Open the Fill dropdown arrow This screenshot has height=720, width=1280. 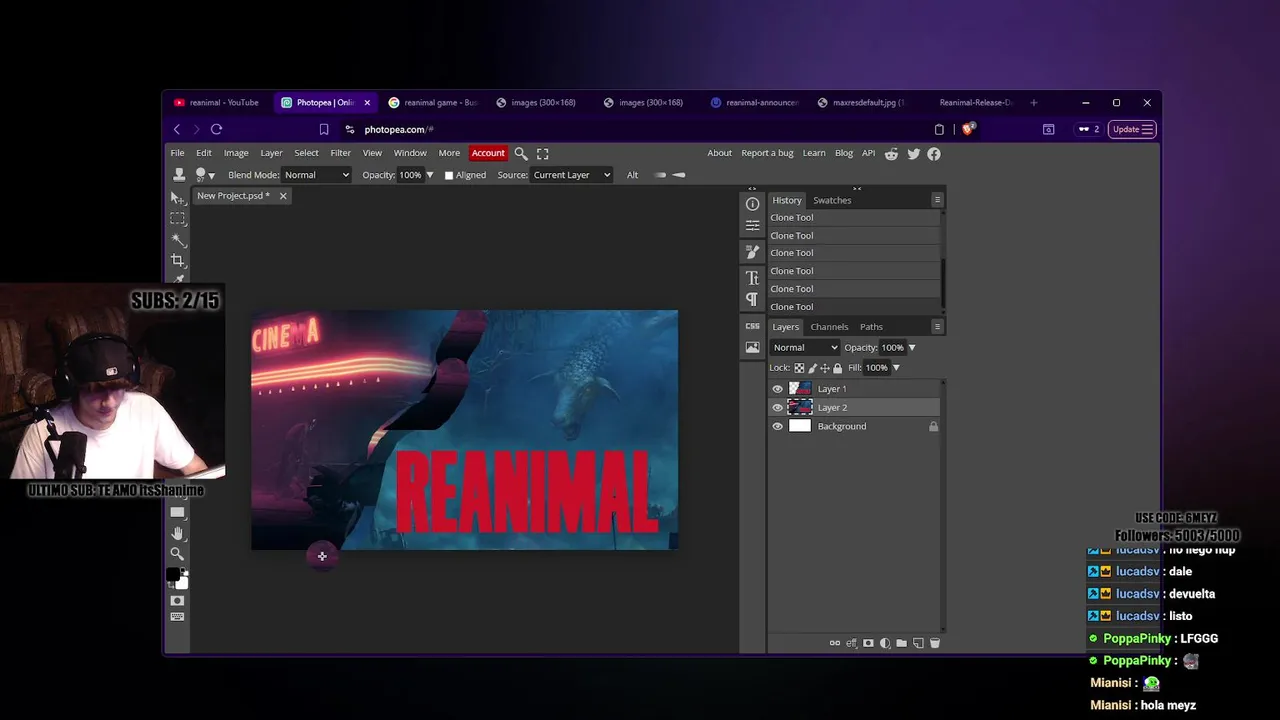(x=895, y=368)
